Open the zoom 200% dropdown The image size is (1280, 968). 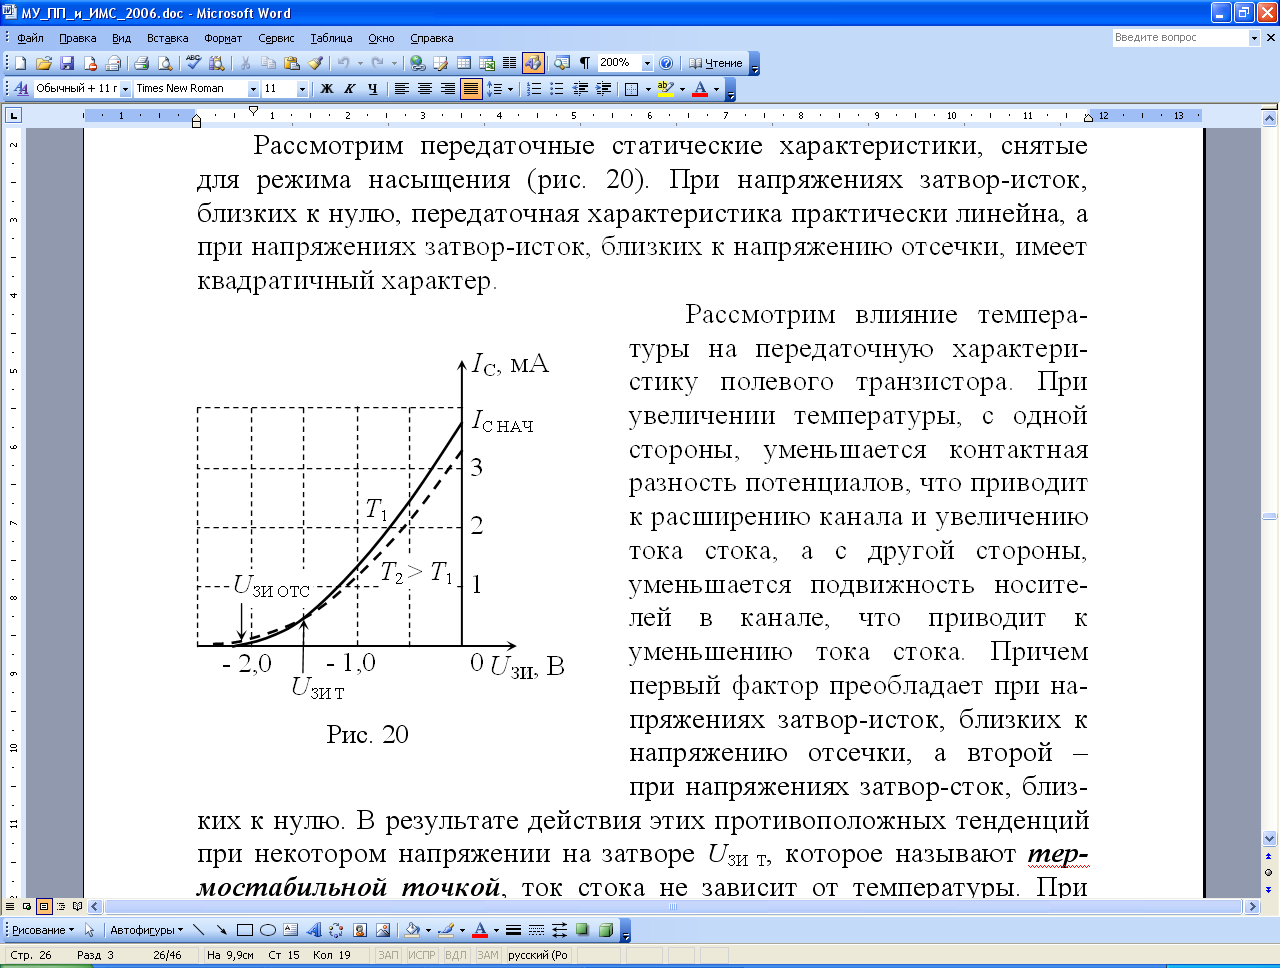(x=647, y=63)
